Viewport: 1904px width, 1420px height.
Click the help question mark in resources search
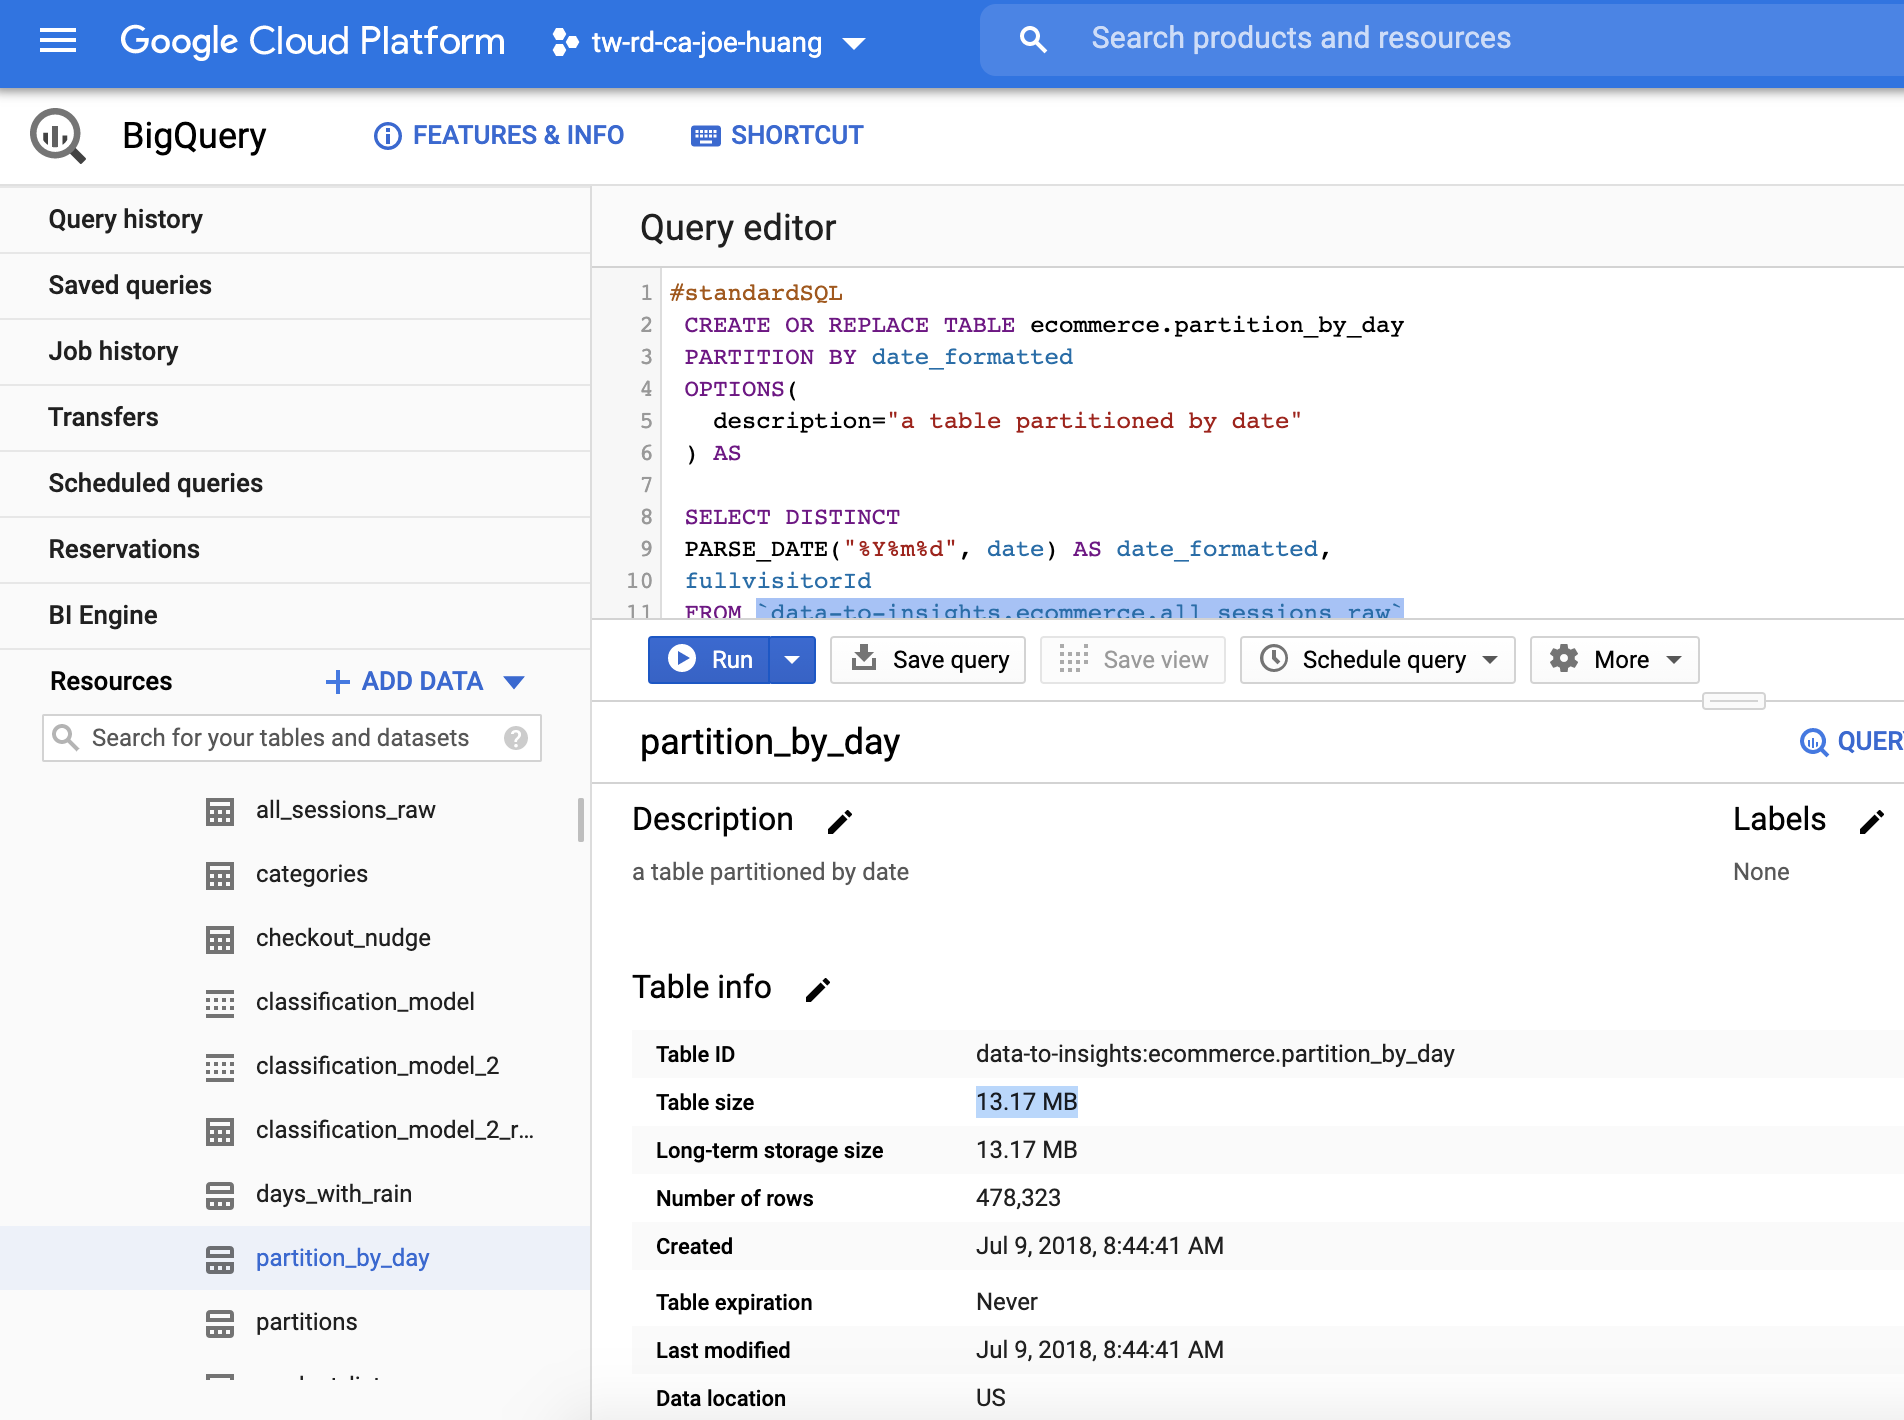516,738
